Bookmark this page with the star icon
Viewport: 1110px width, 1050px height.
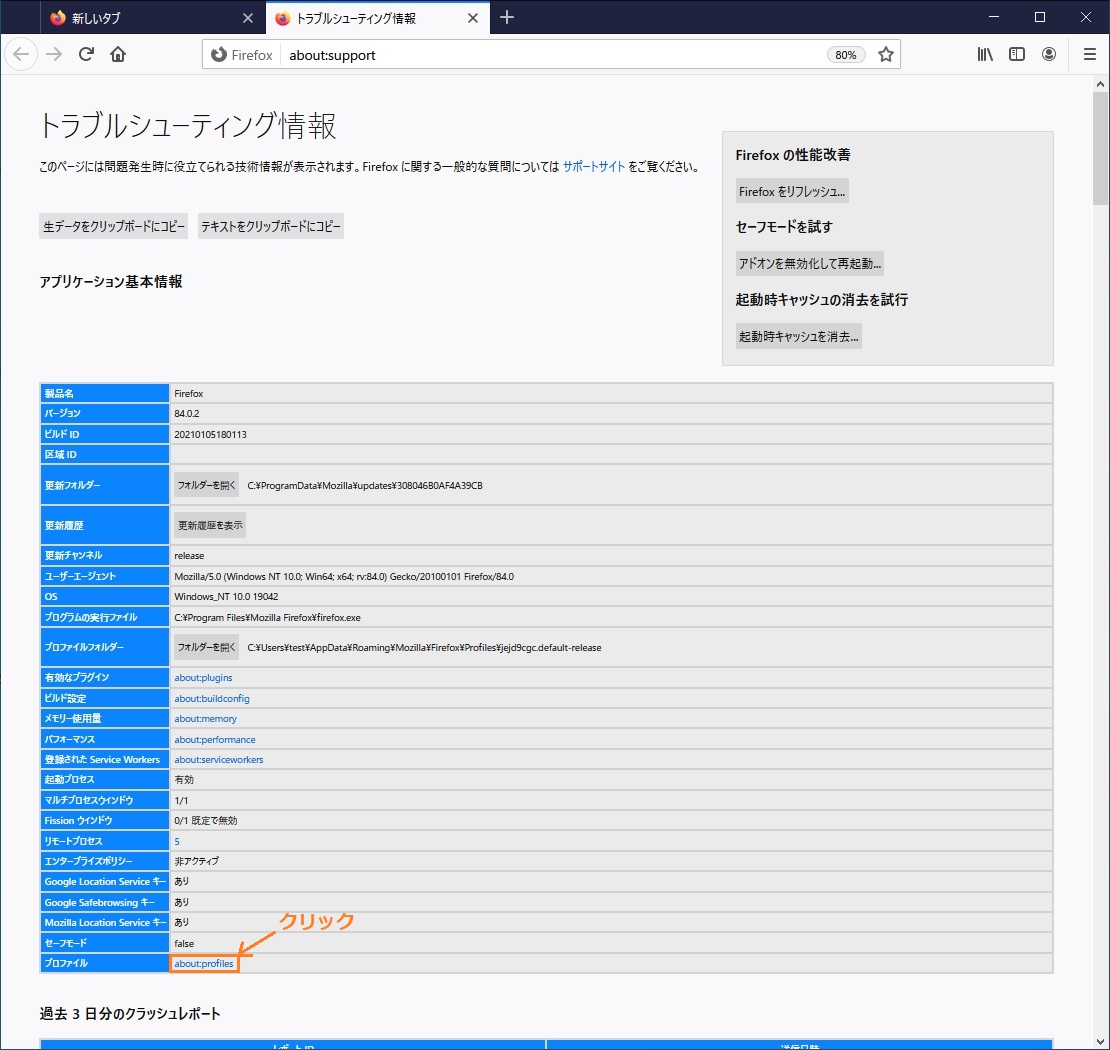[x=885, y=55]
